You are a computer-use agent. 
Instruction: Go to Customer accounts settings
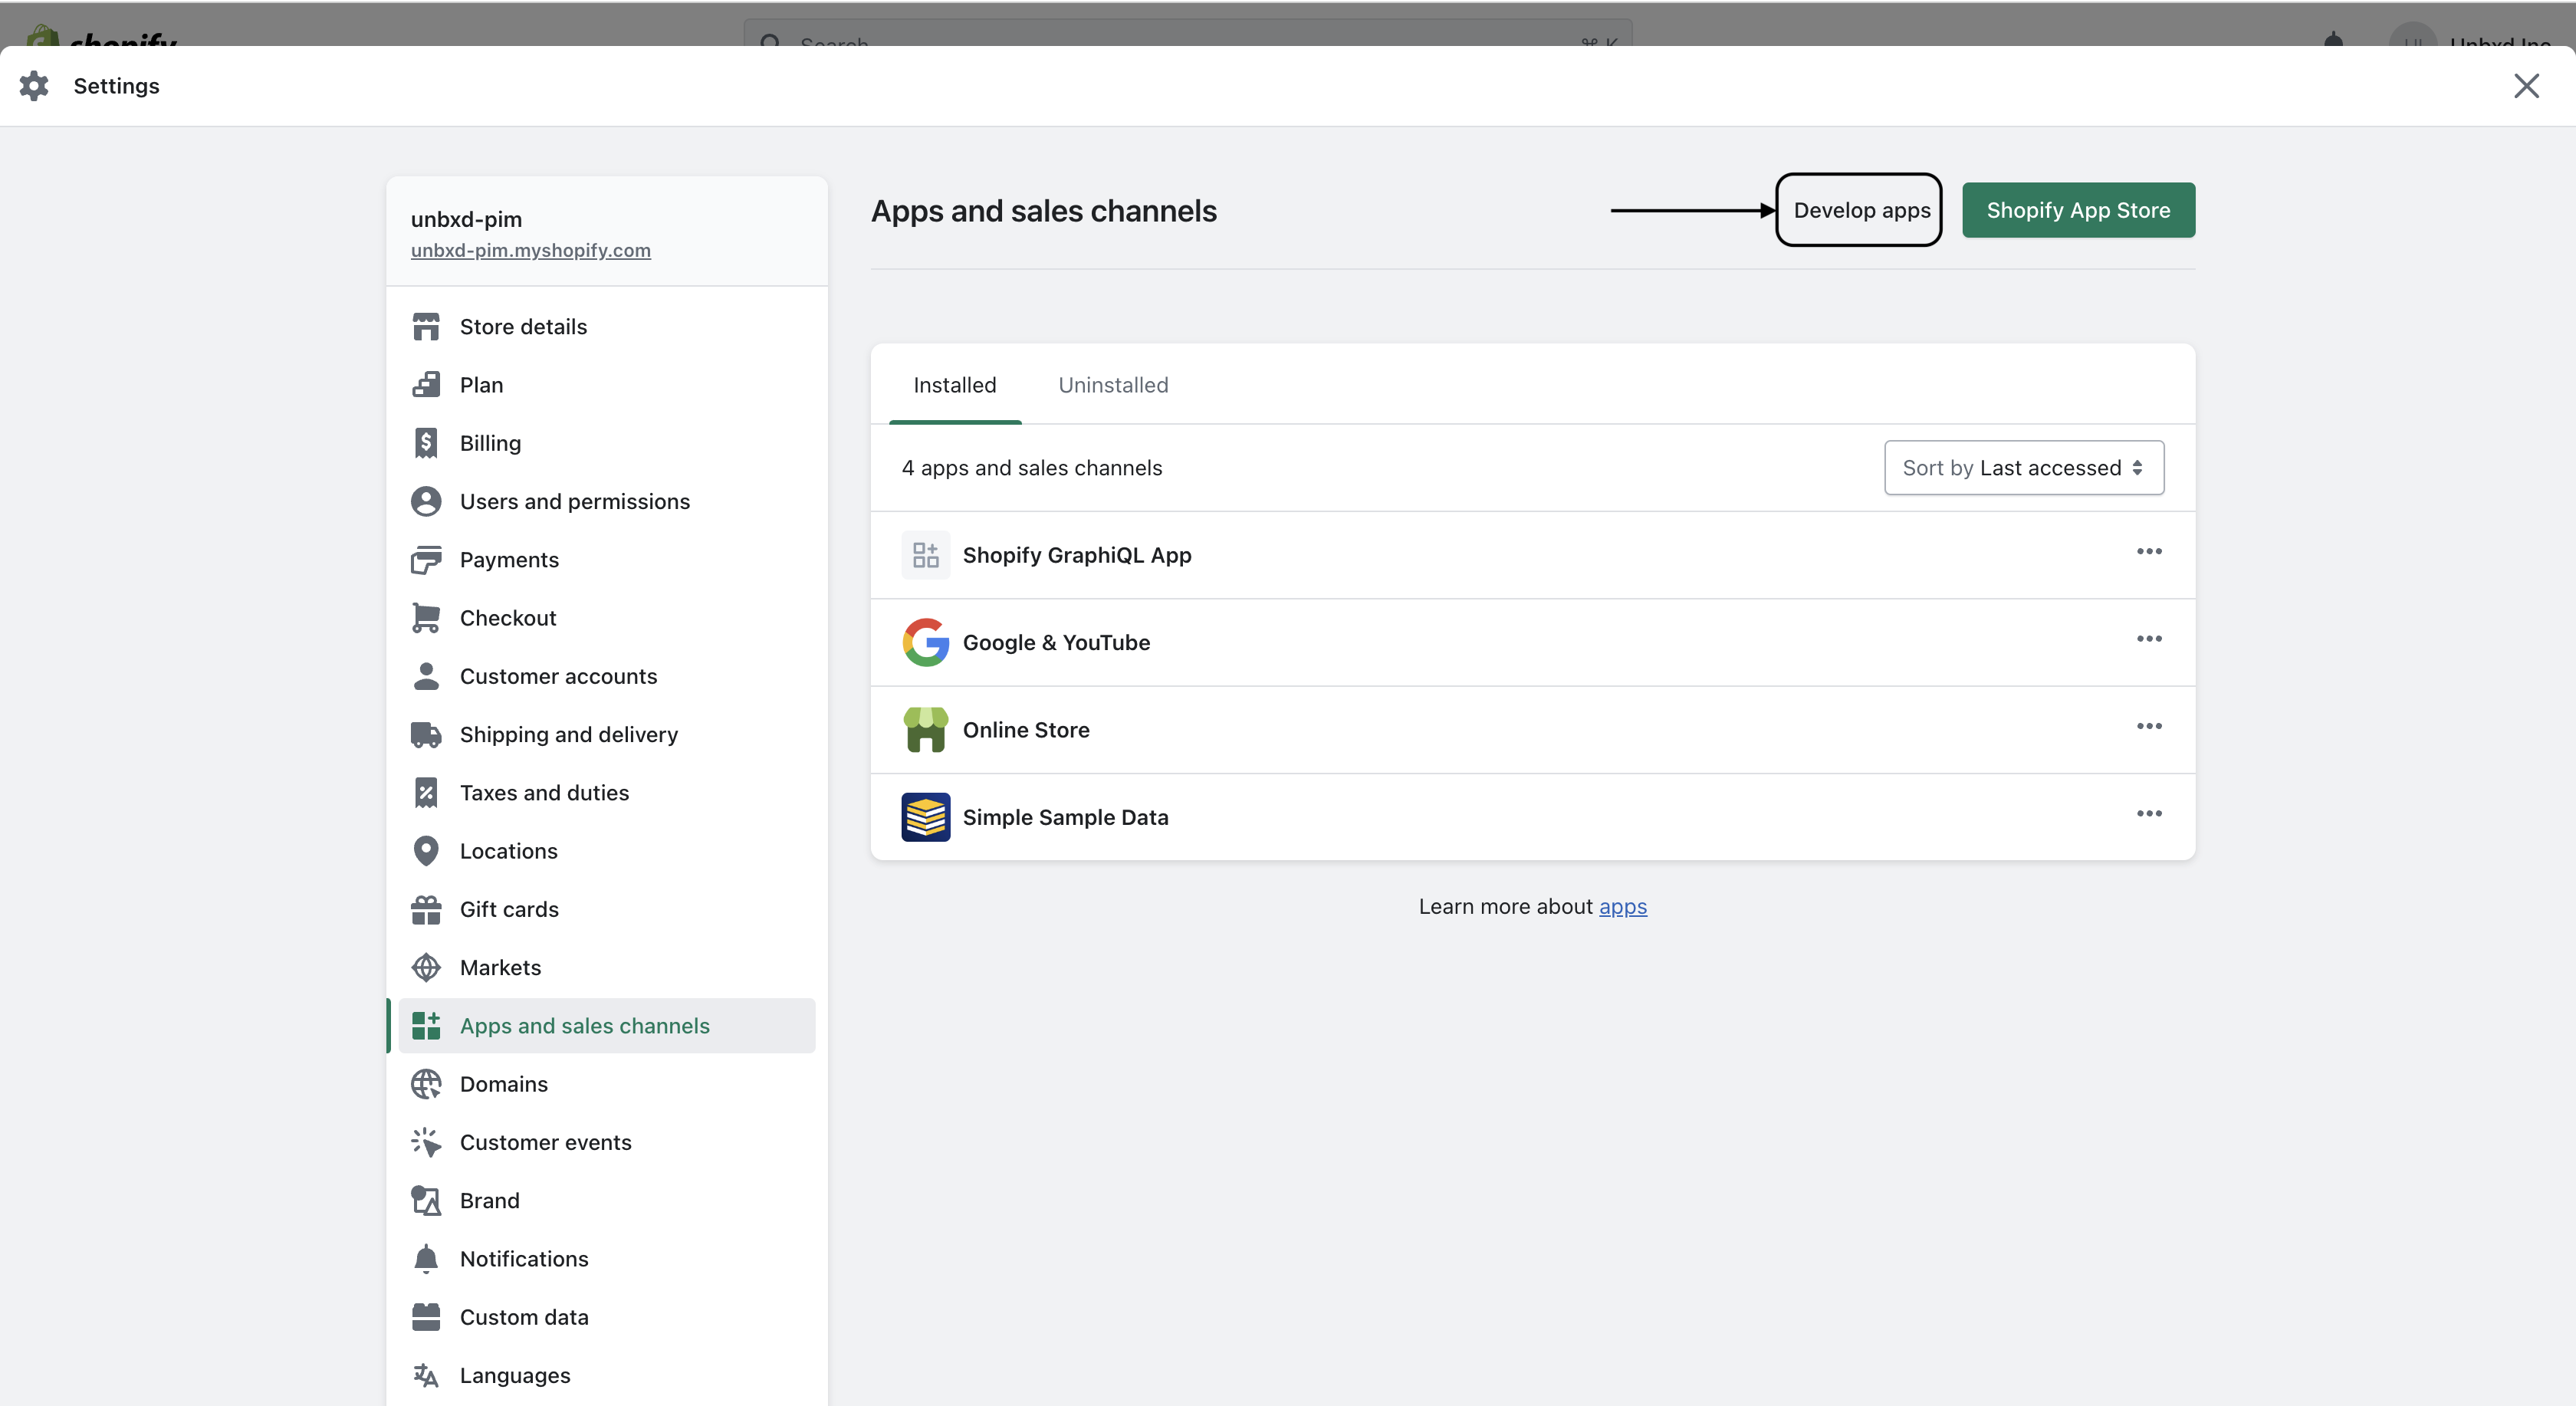(x=607, y=676)
